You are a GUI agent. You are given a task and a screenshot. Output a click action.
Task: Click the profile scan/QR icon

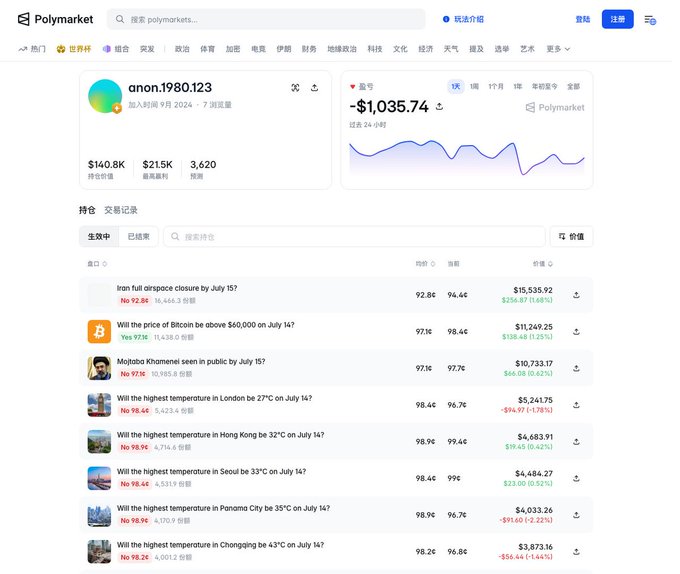pyautogui.click(x=295, y=88)
